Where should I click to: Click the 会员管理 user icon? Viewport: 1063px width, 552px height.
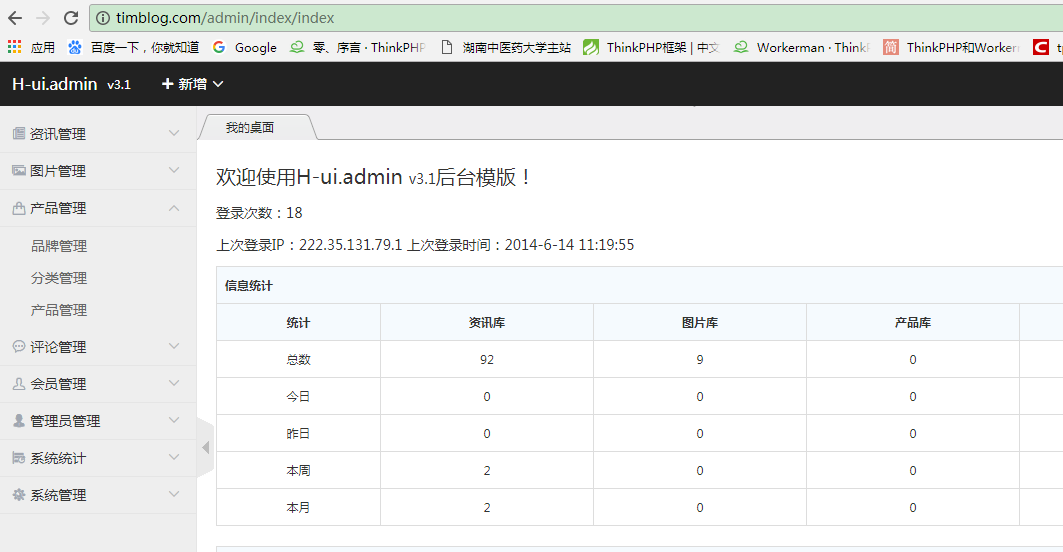[19, 384]
